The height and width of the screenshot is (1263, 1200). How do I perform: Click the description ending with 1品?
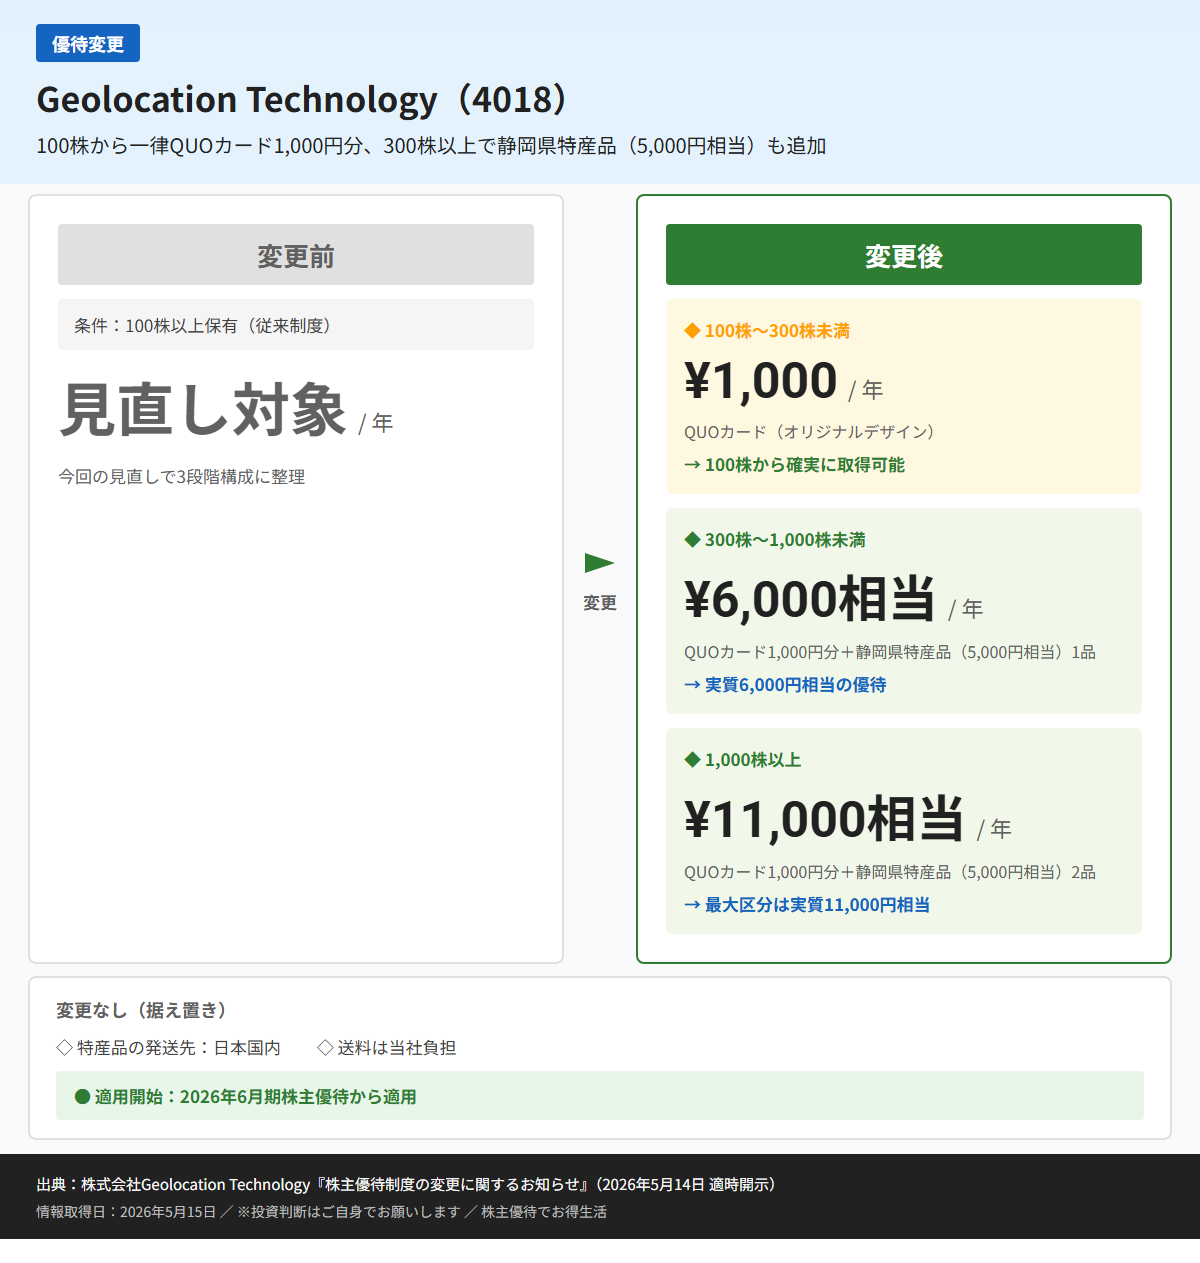[x=890, y=652]
